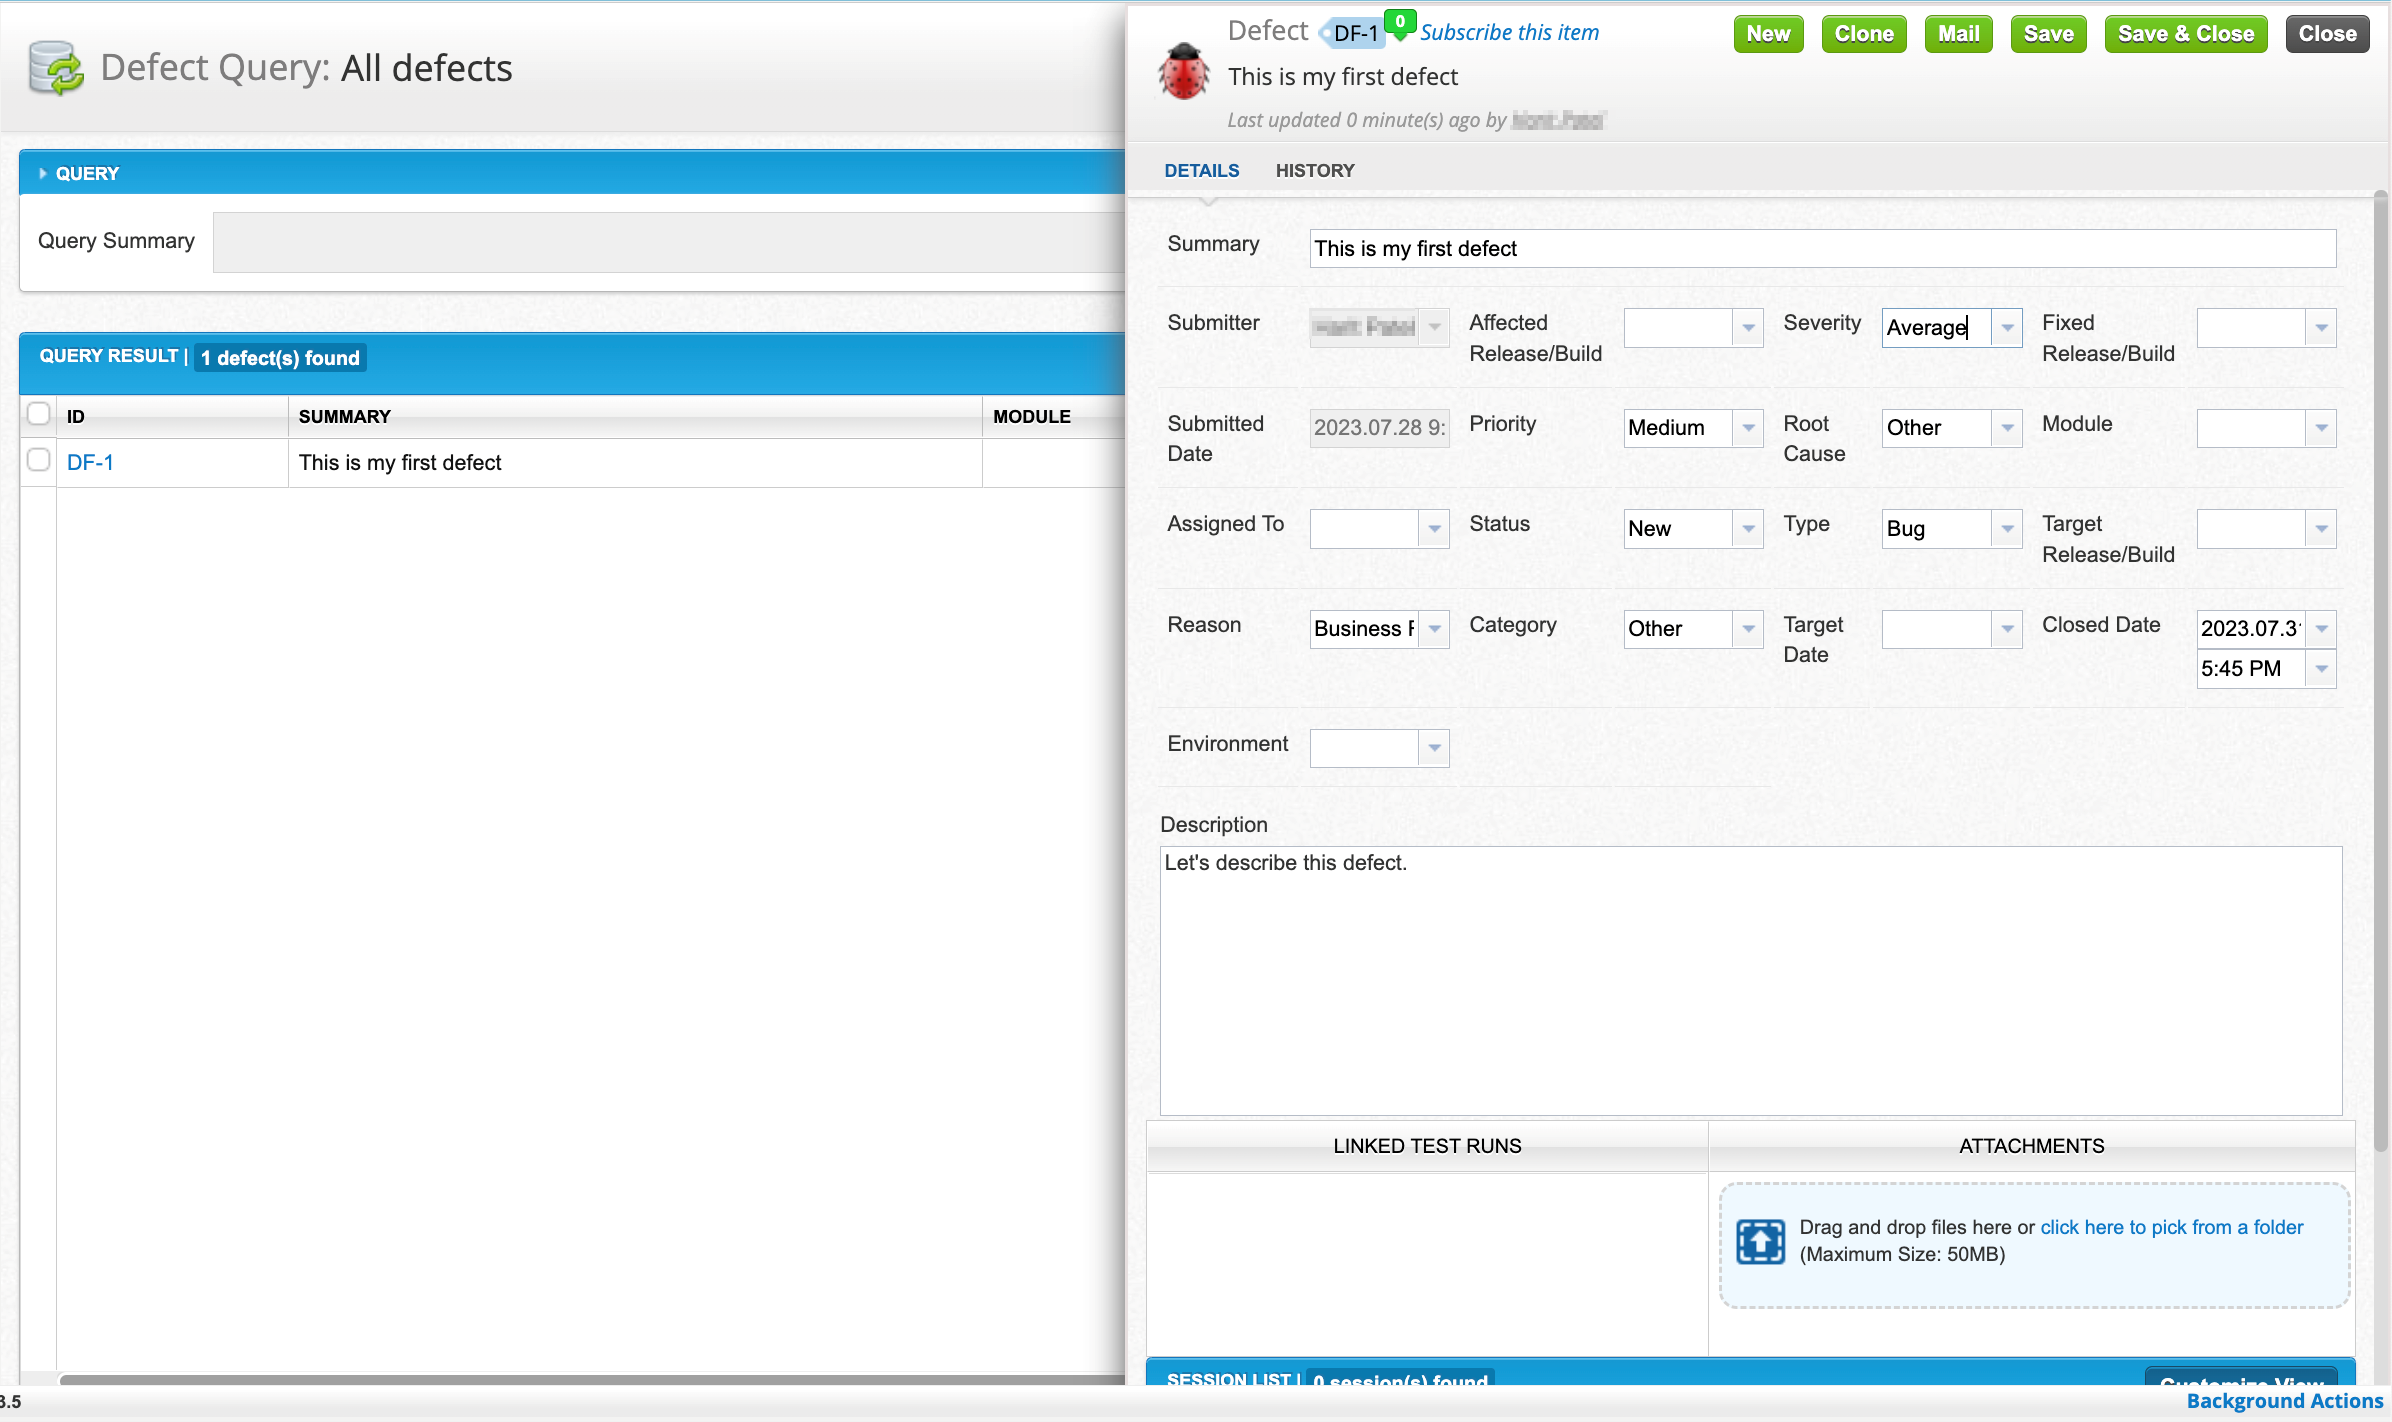
Task: Open the Closed Date time picker arrow
Action: pos(2321,669)
